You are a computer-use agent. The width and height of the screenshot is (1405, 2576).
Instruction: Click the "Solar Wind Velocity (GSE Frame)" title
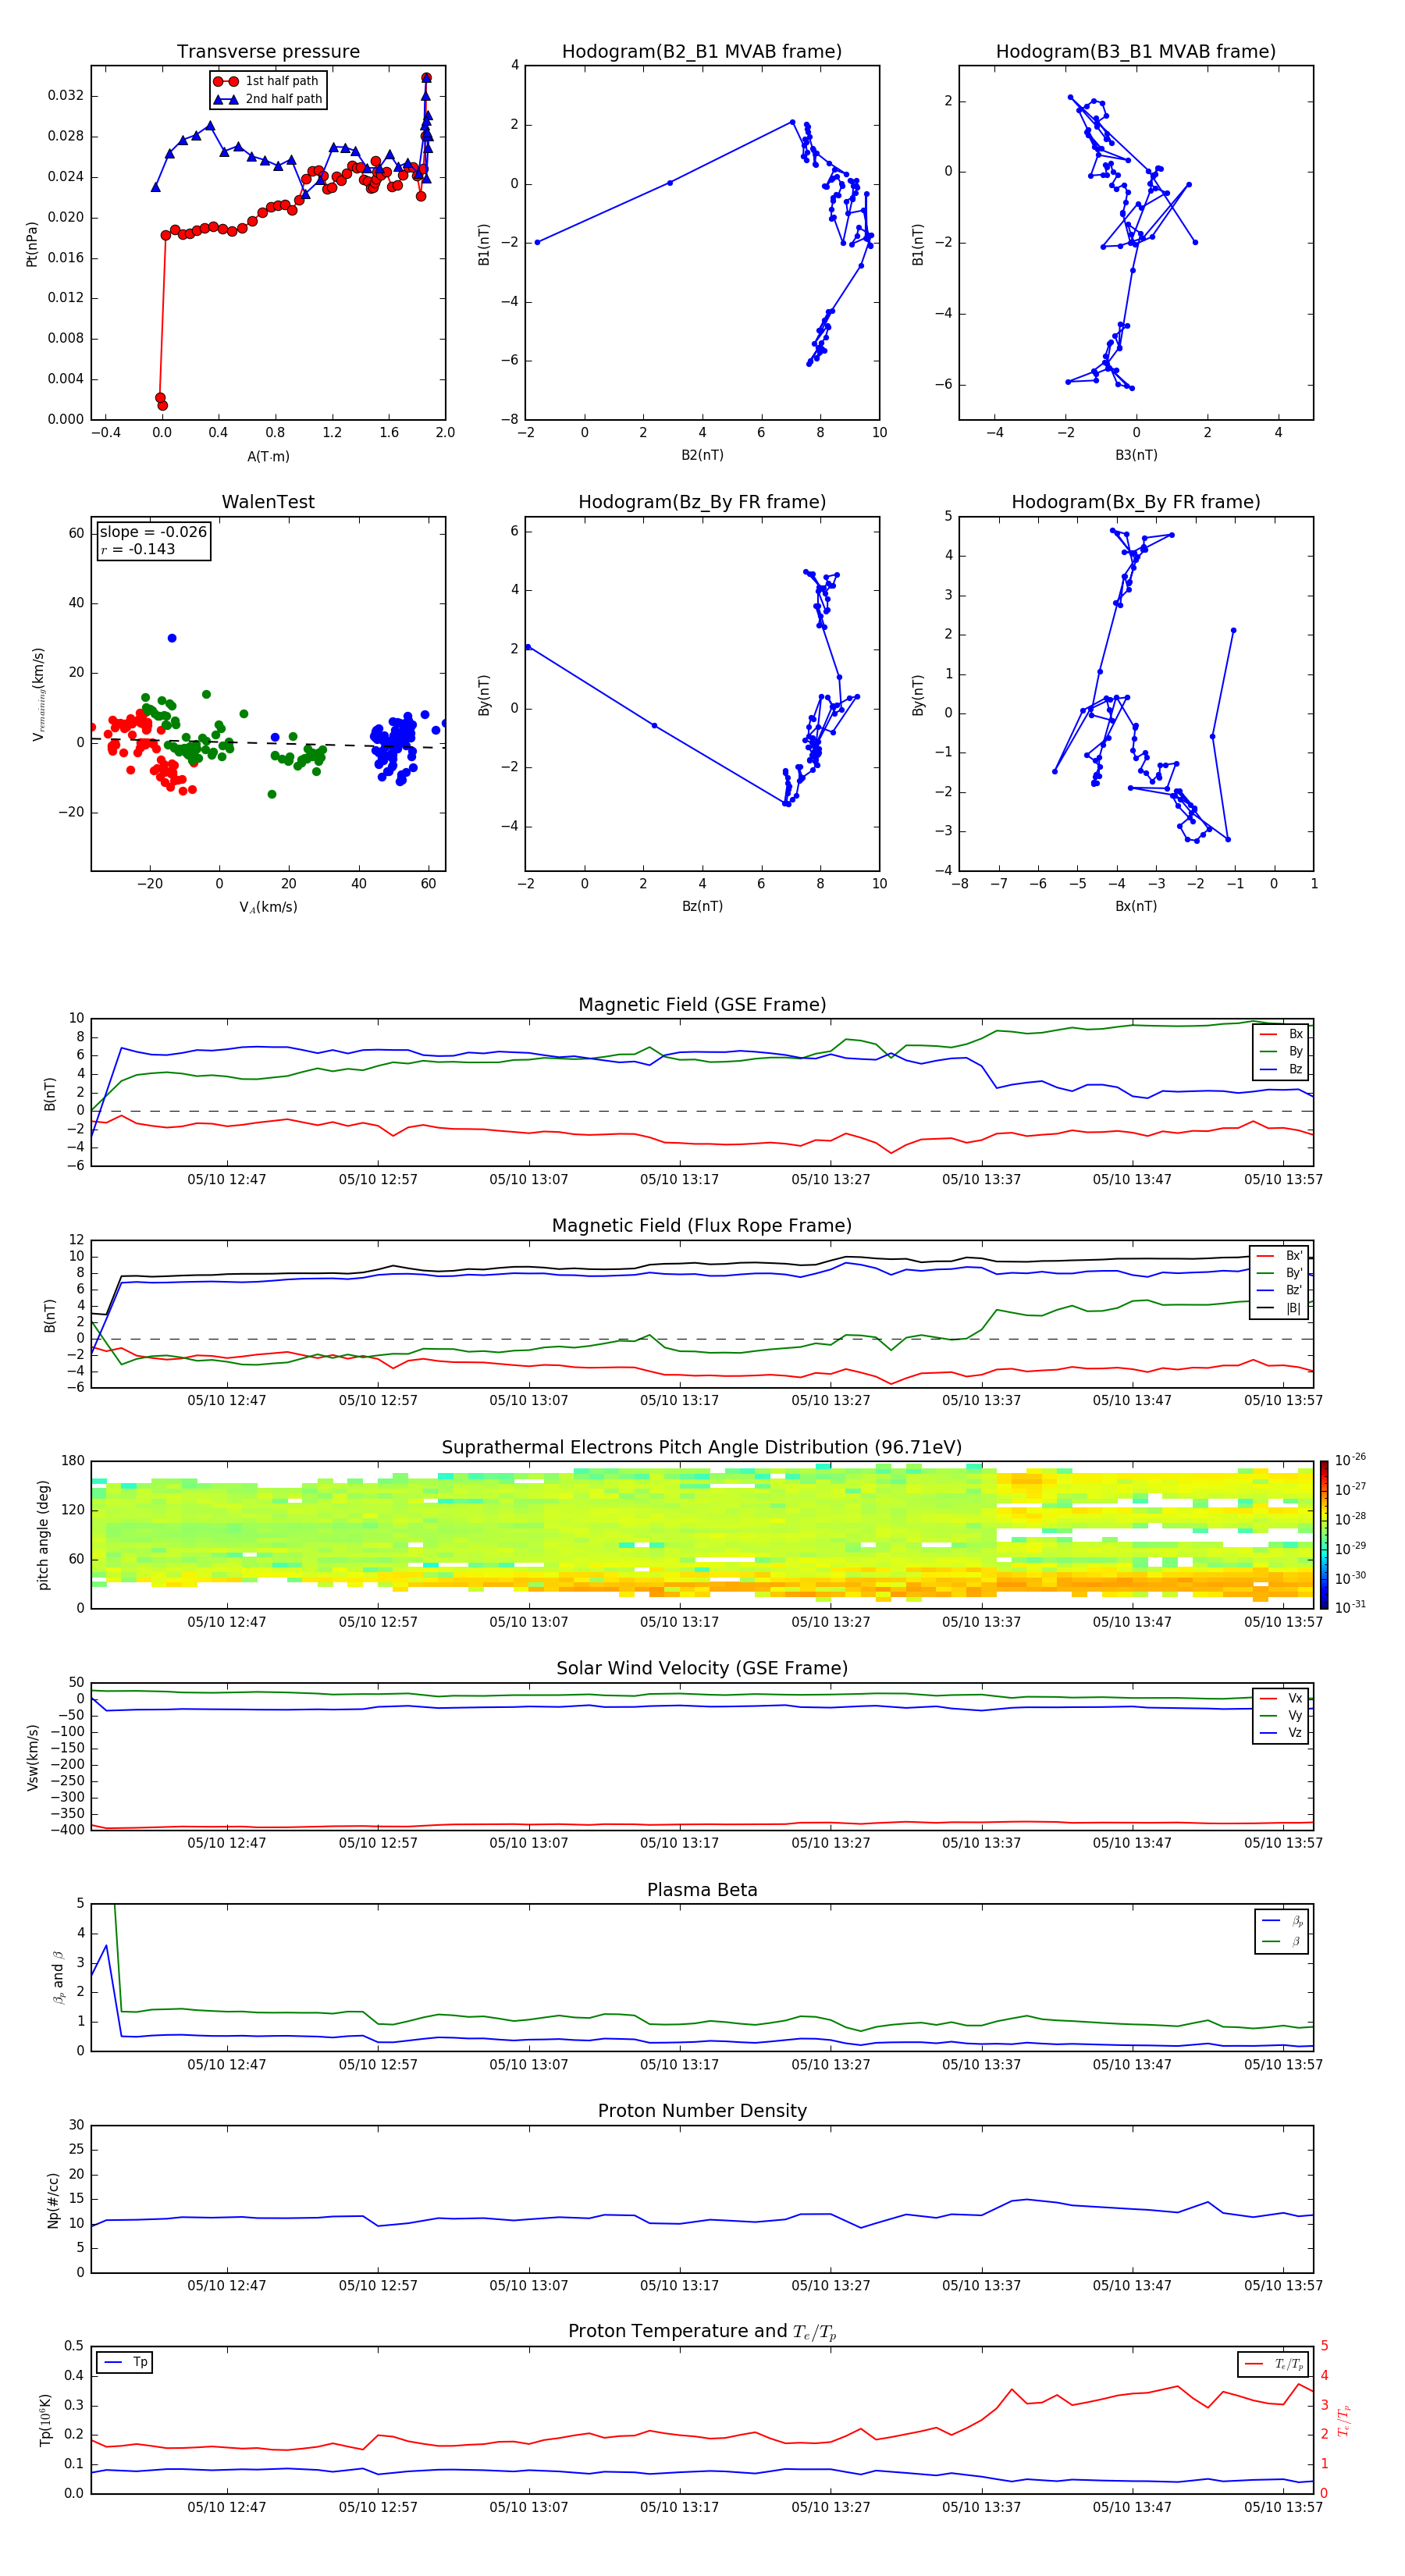point(702,1669)
